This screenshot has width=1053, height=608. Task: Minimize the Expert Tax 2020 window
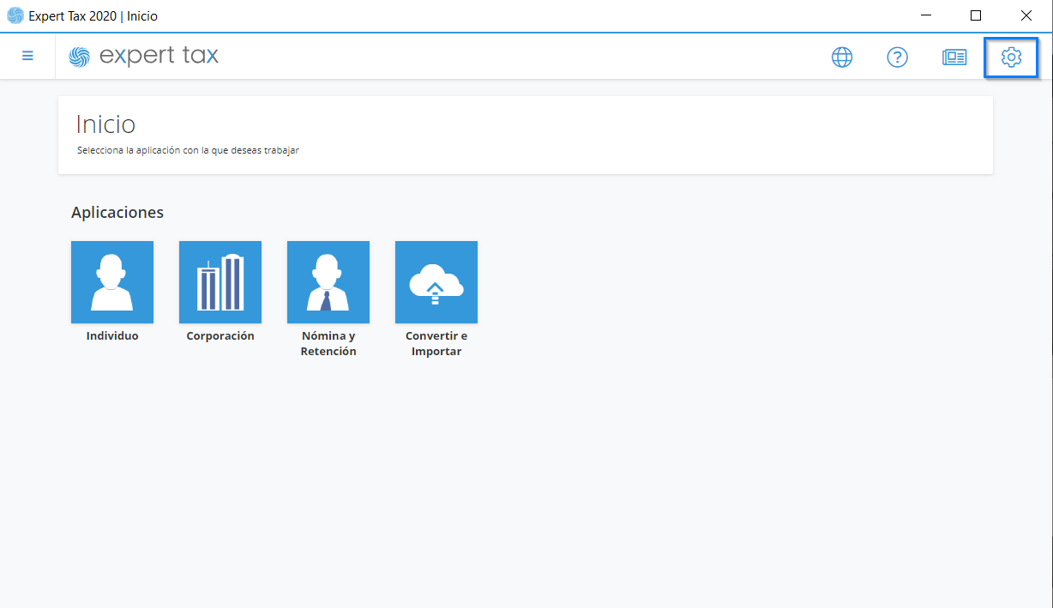[926, 15]
